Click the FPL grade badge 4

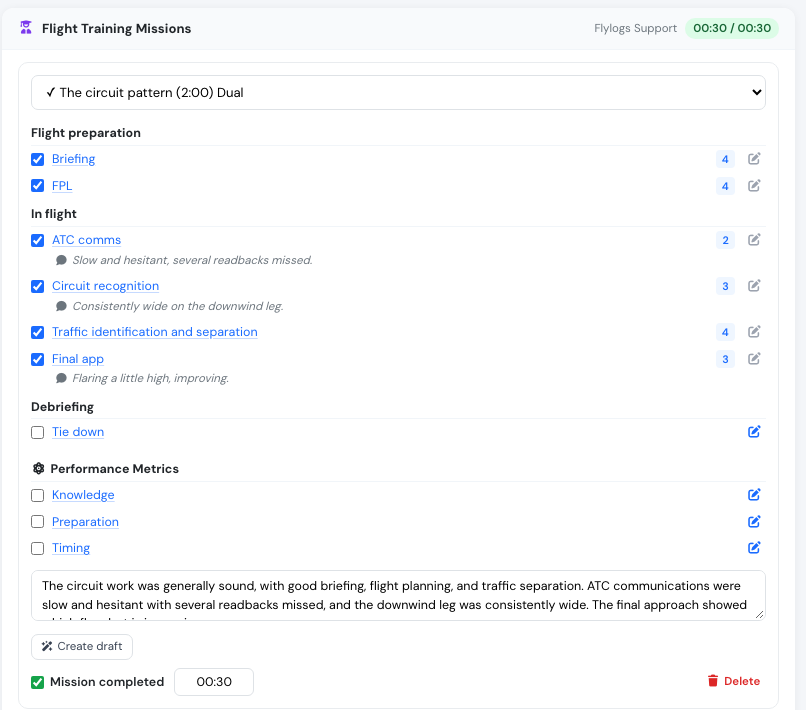[725, 186]
